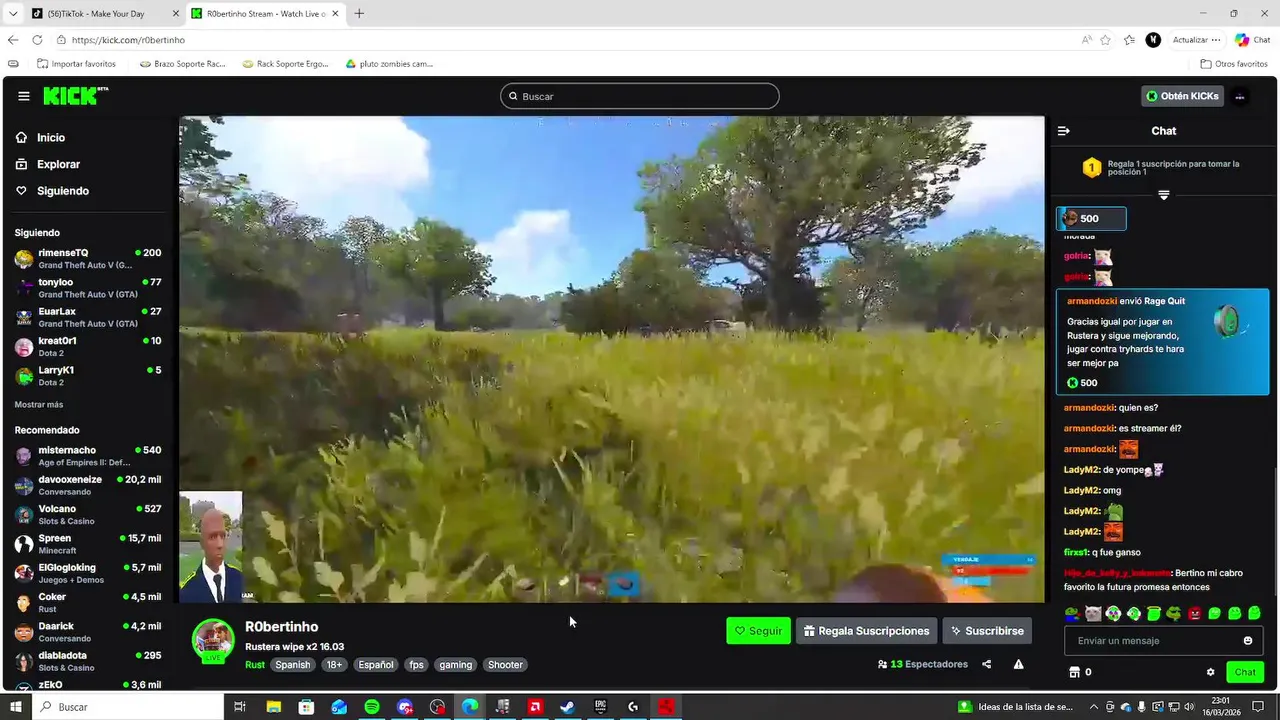Image resolution: width=1280 pixels, height=720 pixels.
Task: Open the emoji picker in the message box
Action: tap(1248, 641)
